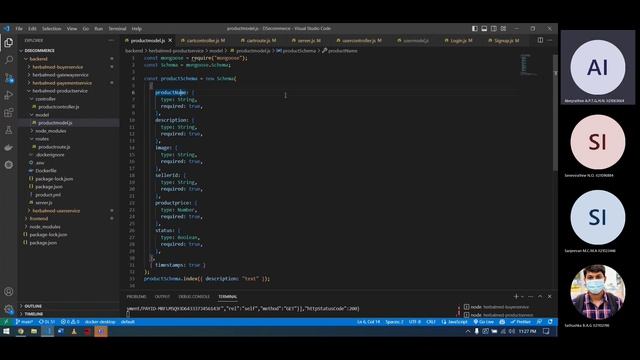Viewport: 640px width, 360px height.
Task: Open Explorer More Actions ellipsis
Action: point(111,40)
